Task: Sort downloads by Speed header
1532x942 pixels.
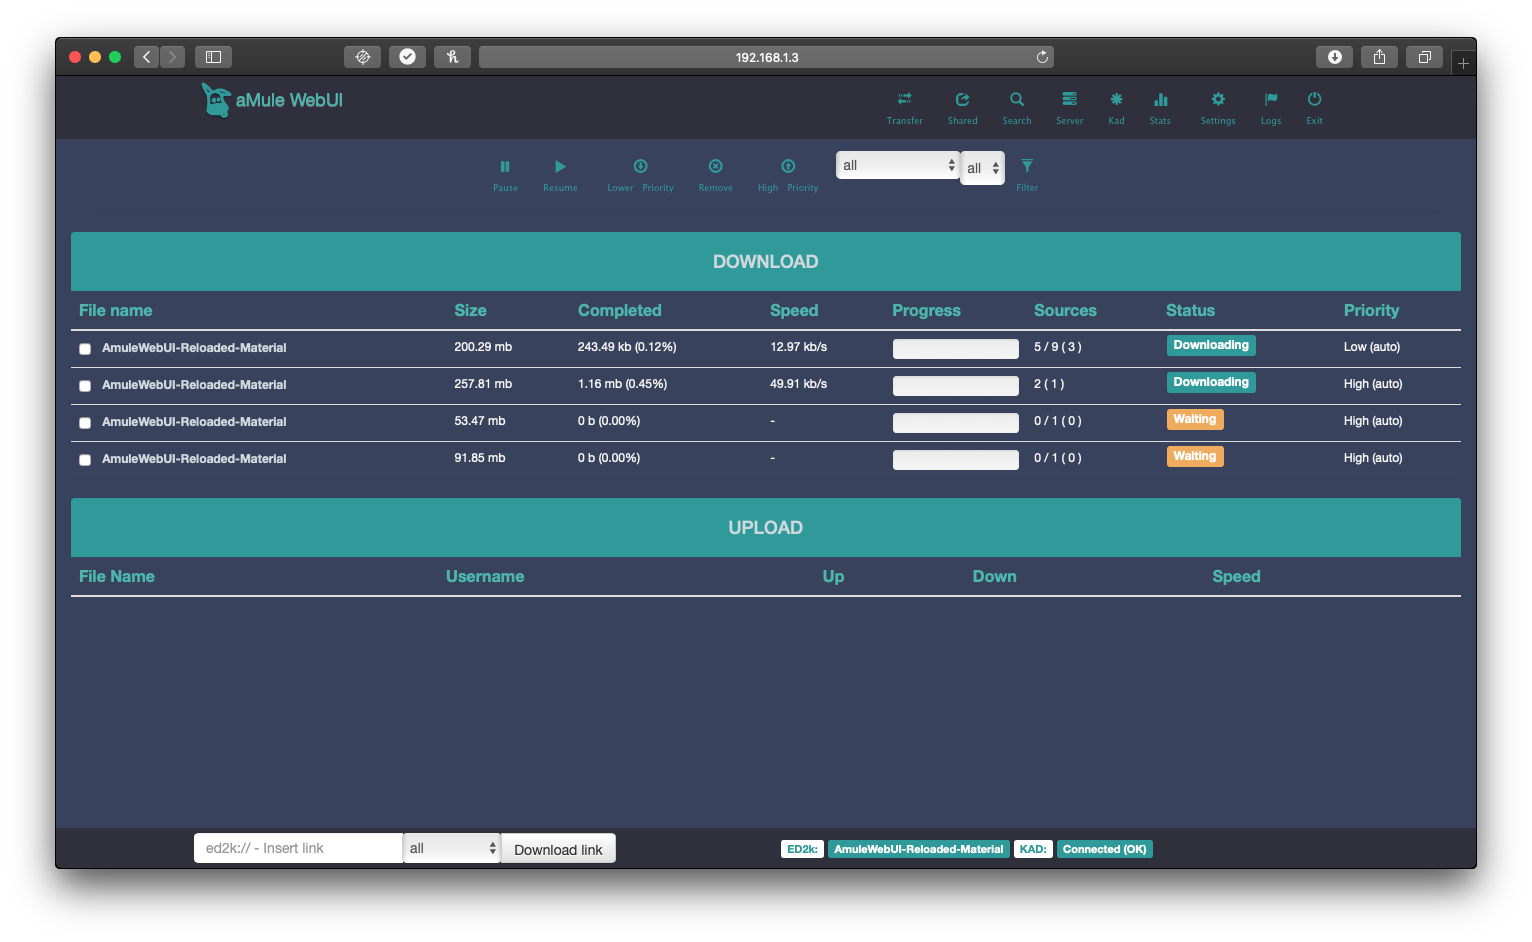Action: (794, 310)
